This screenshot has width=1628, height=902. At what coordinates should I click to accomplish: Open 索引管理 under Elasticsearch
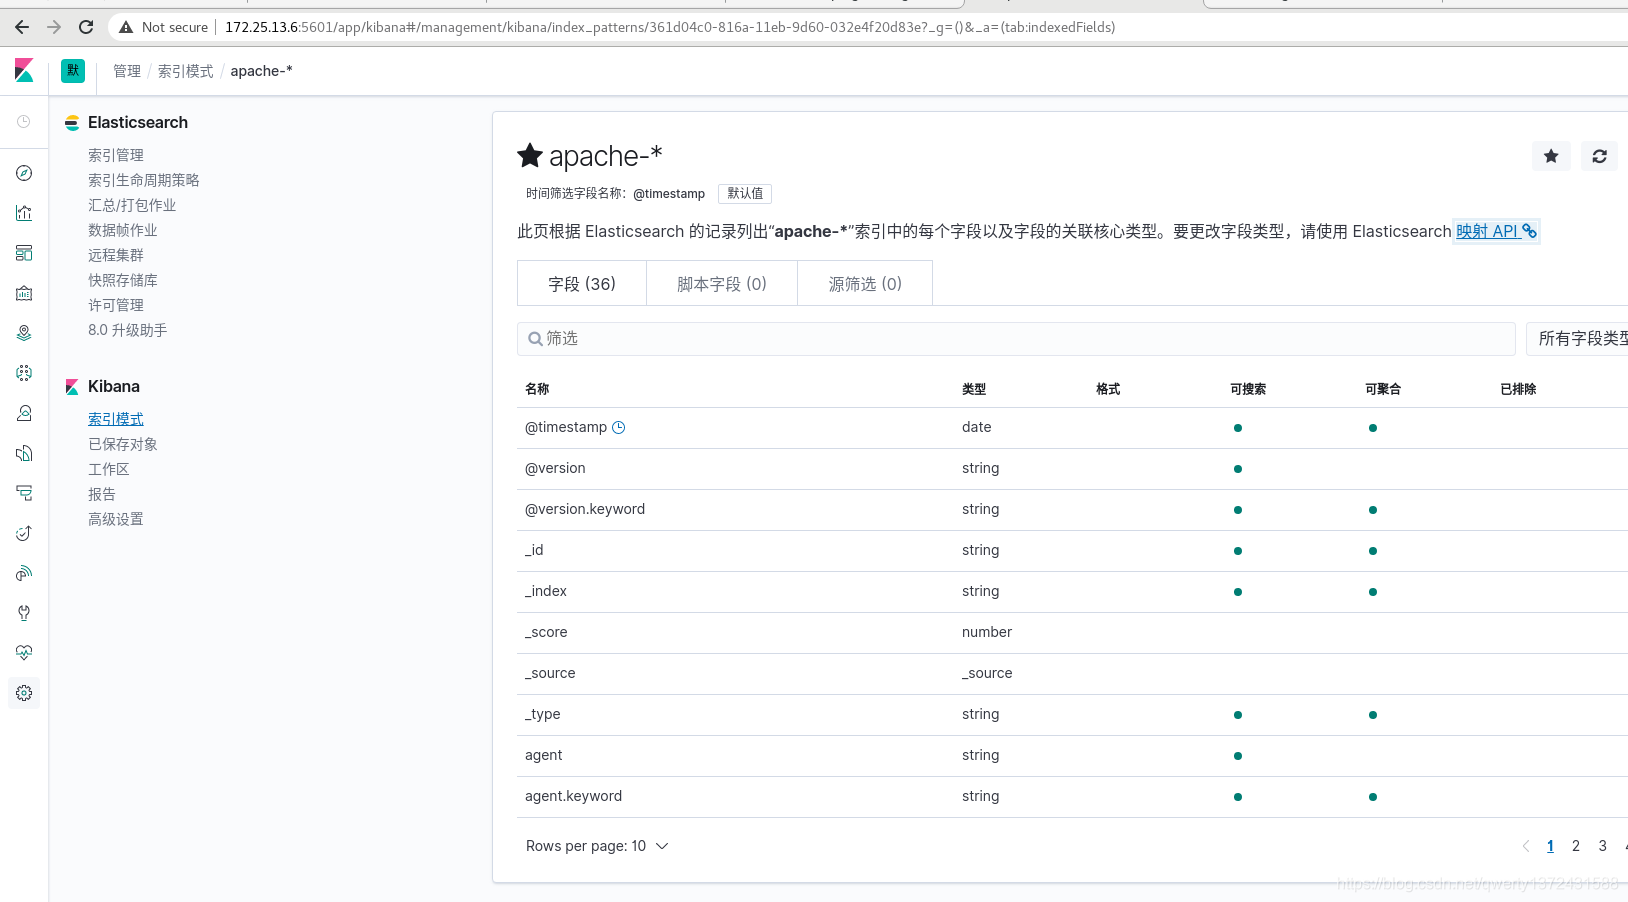pyautogui.click(x=116, y=155)
